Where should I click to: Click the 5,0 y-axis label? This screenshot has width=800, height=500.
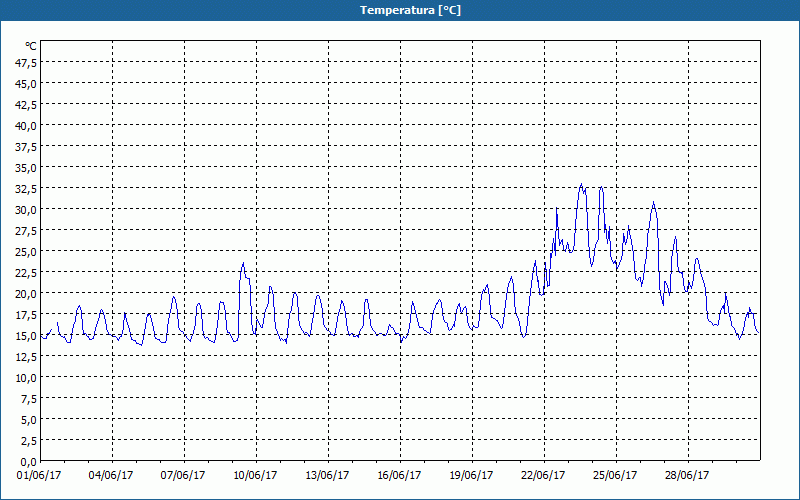[x=29, y=420]
